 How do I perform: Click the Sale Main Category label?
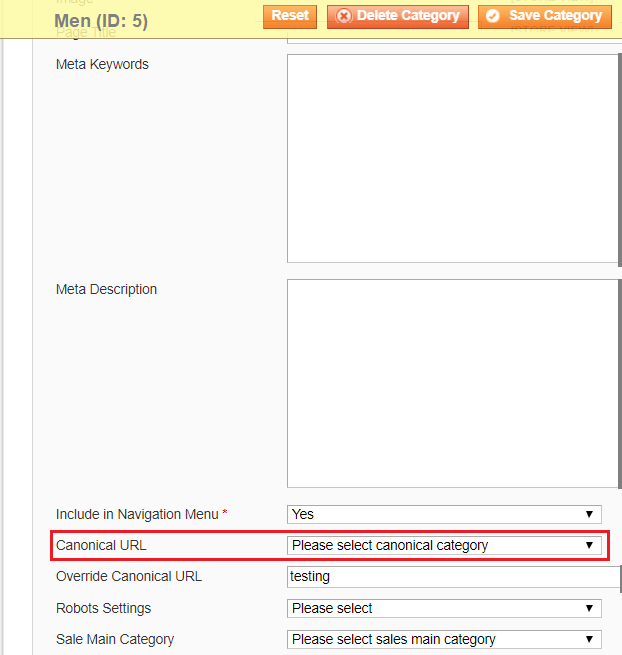[x=115, y=639]
